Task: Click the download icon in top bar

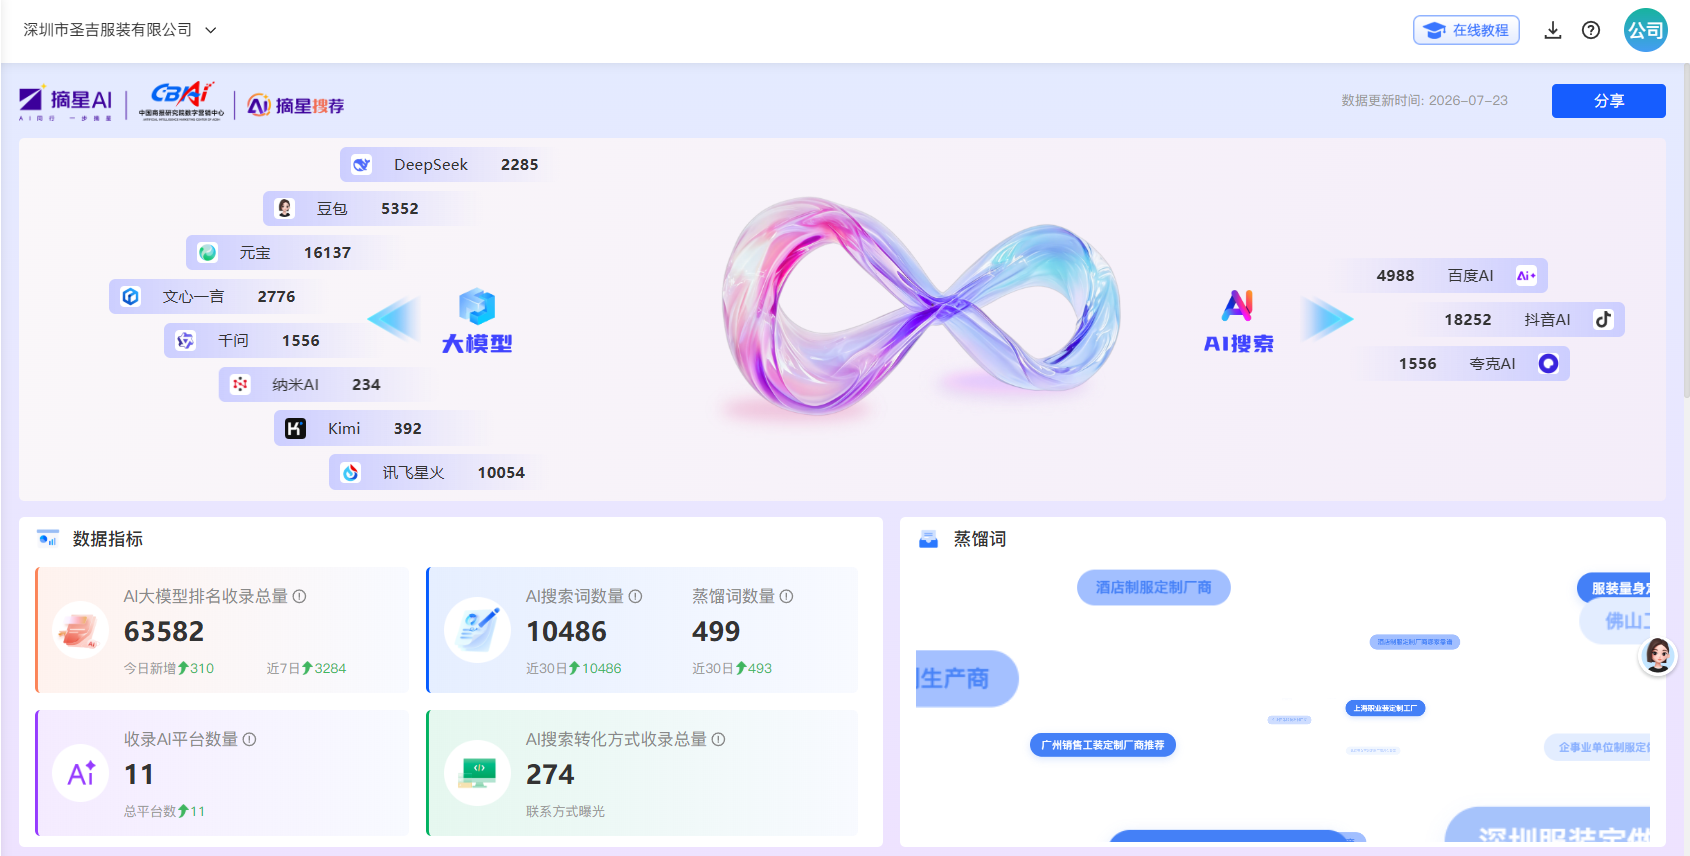Action: 1552,30
